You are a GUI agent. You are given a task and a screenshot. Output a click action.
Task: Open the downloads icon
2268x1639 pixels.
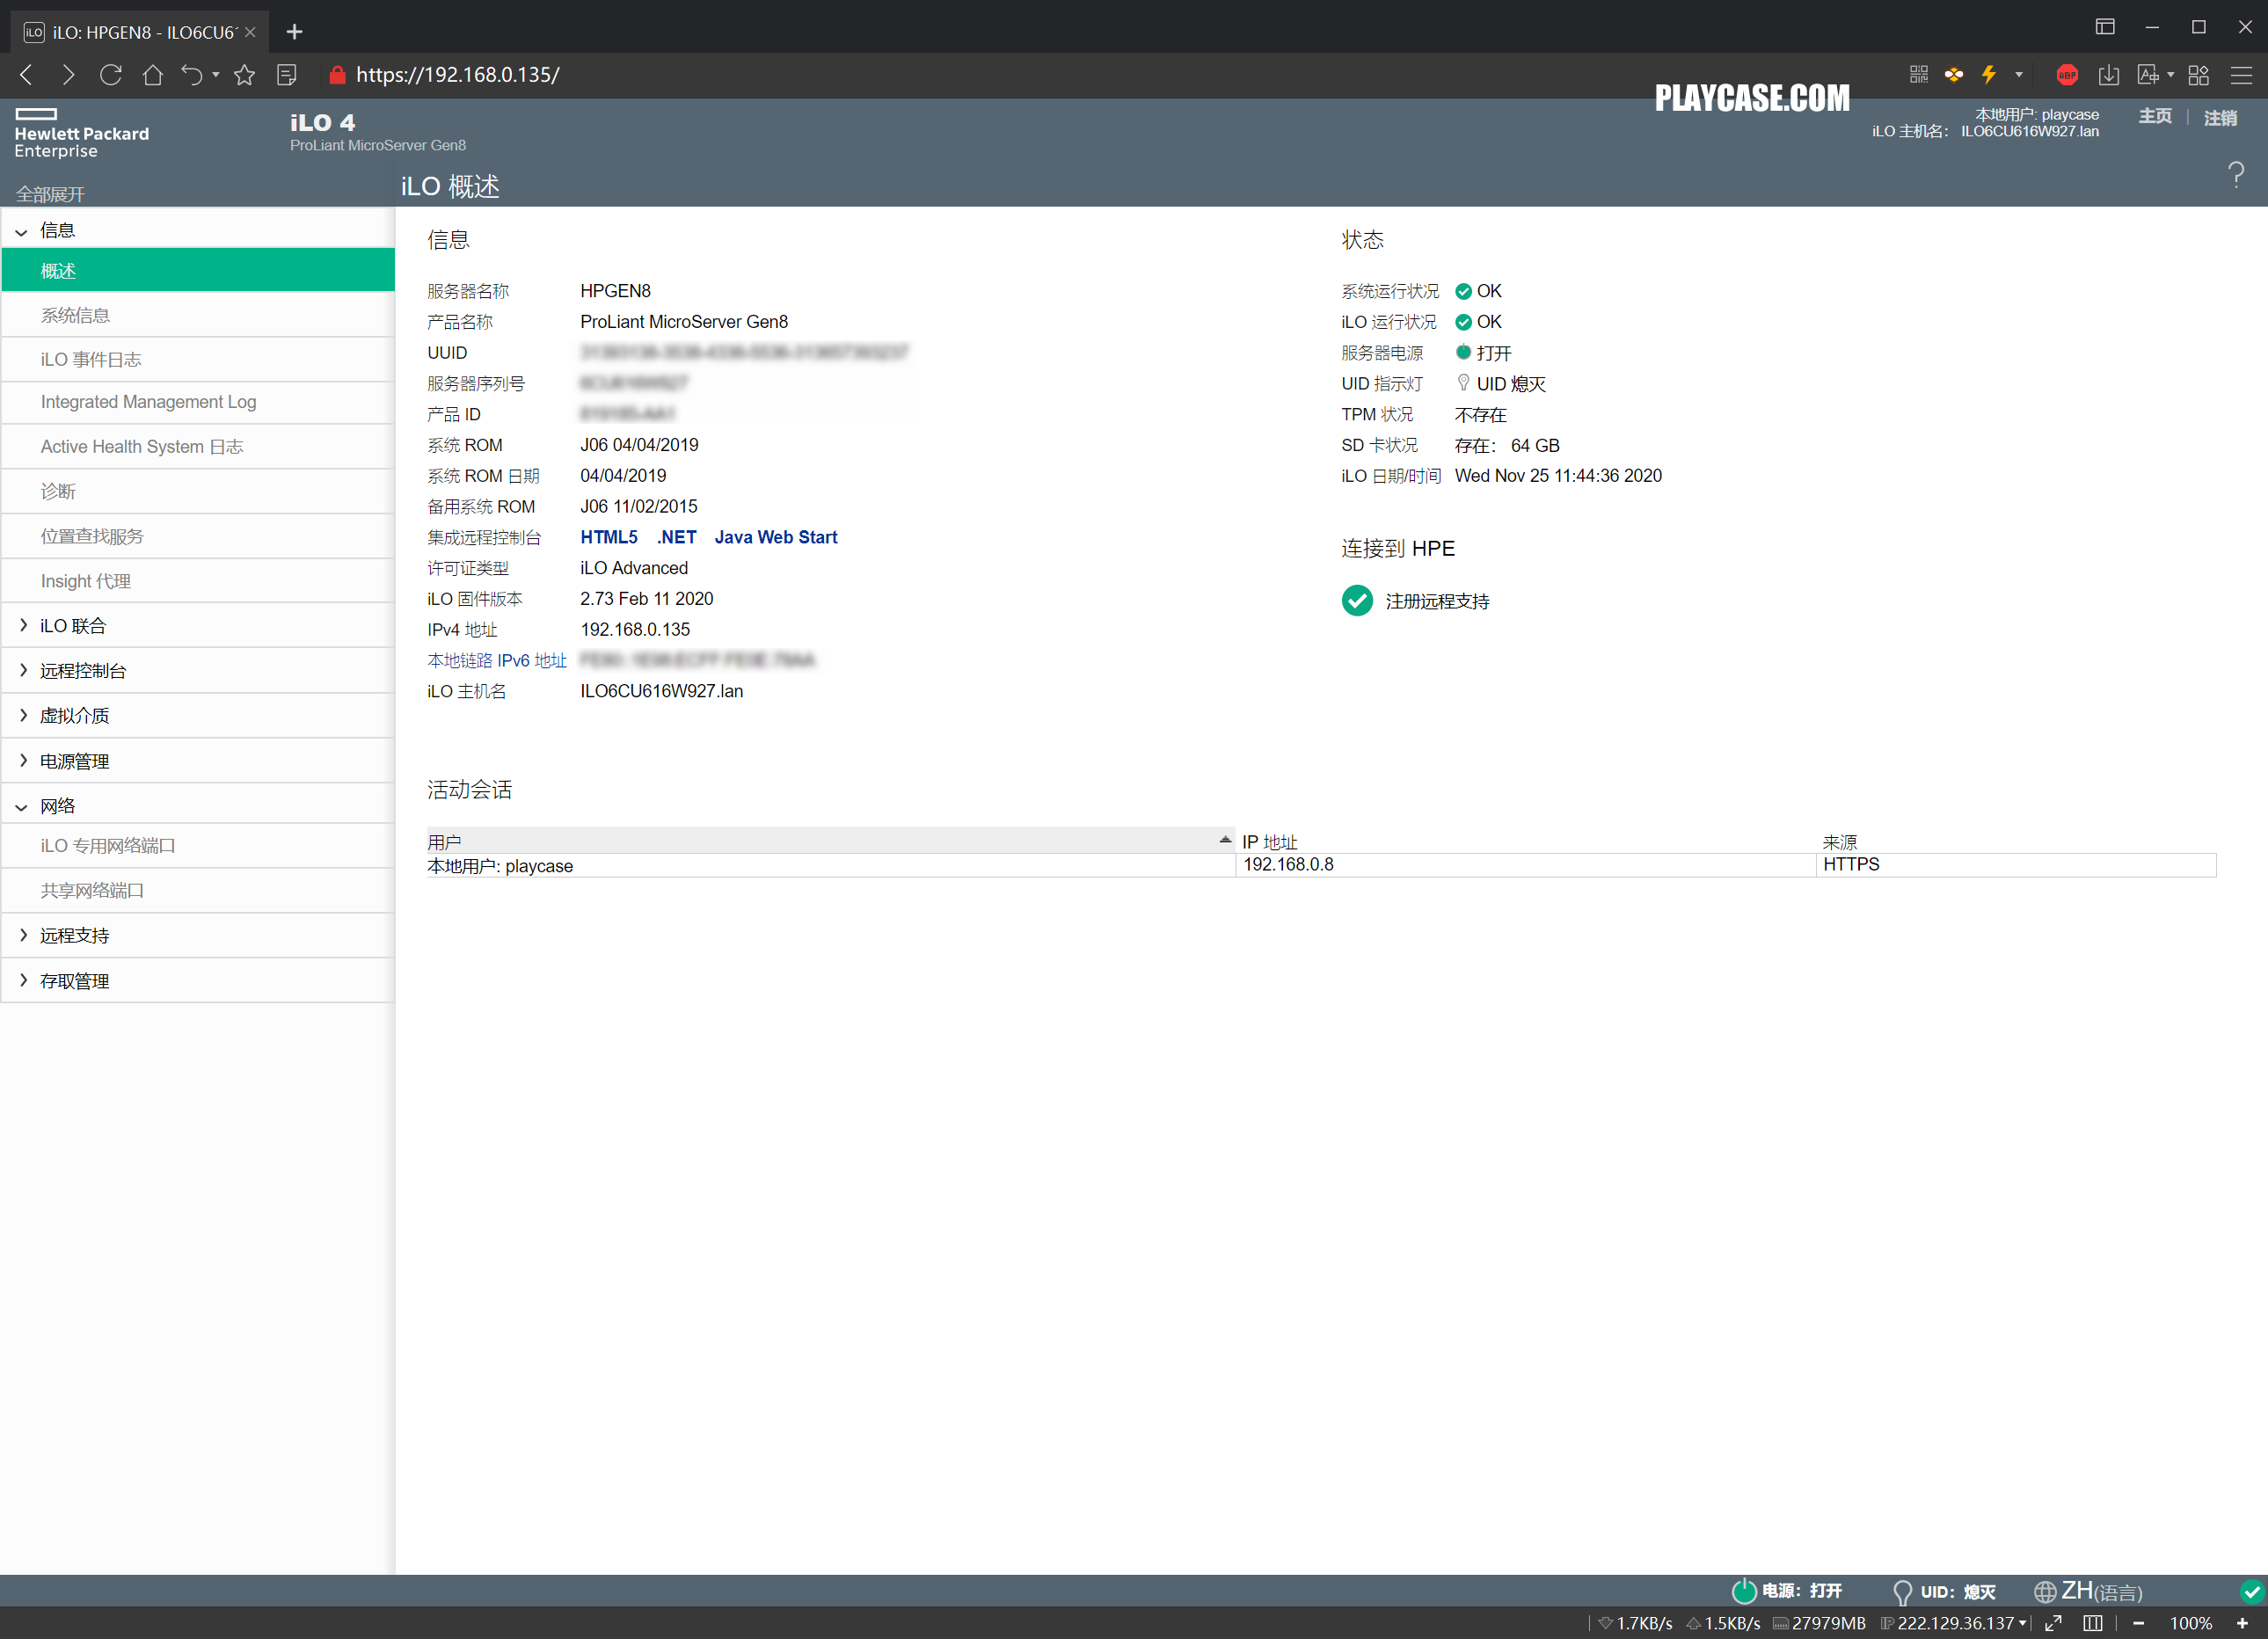click(x=2108, y=75)
